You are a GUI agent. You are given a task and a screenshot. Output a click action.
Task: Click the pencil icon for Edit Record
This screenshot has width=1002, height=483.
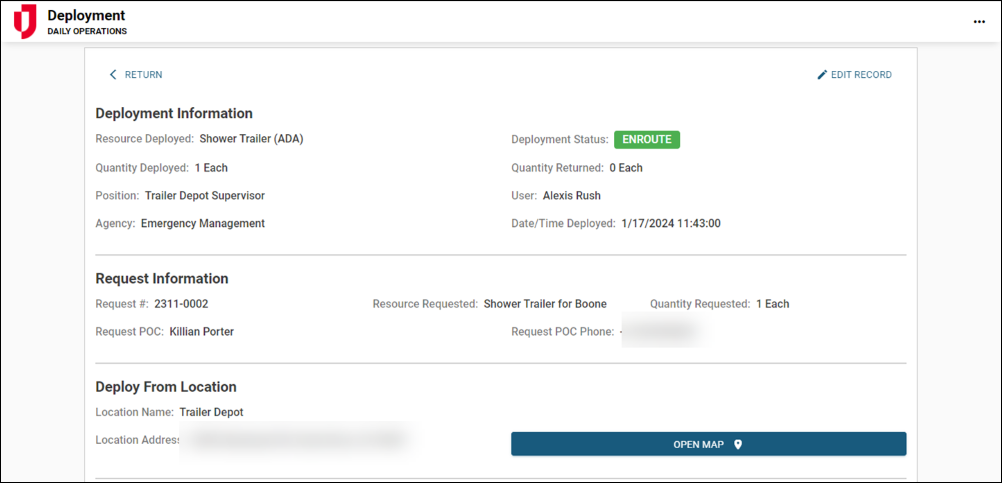tap(822, 75)
